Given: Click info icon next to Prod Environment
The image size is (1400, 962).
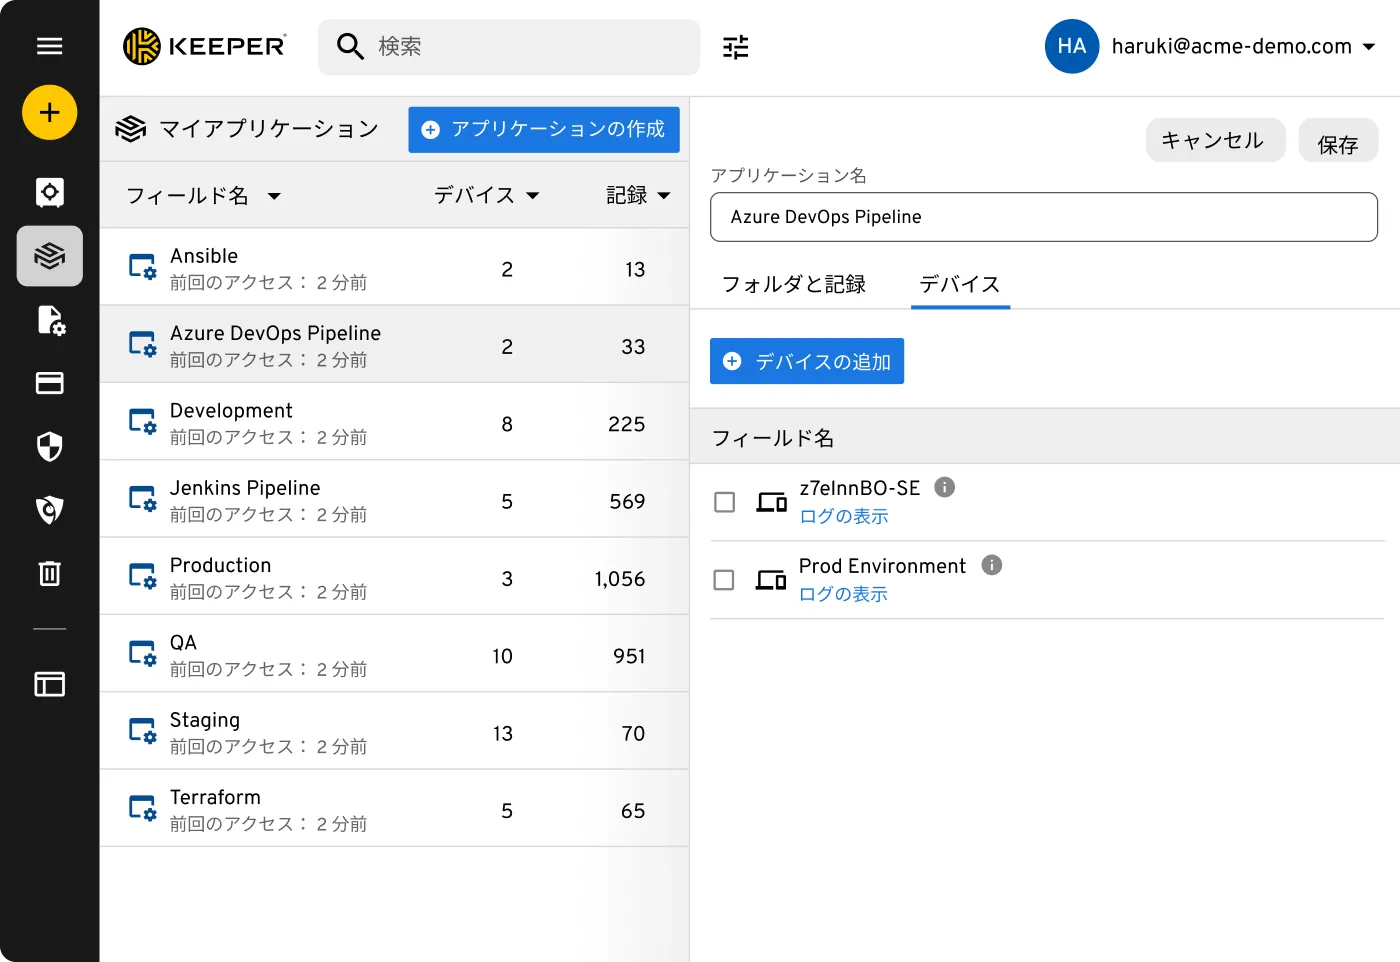Looking at the screenshot, I should [991, 565].
